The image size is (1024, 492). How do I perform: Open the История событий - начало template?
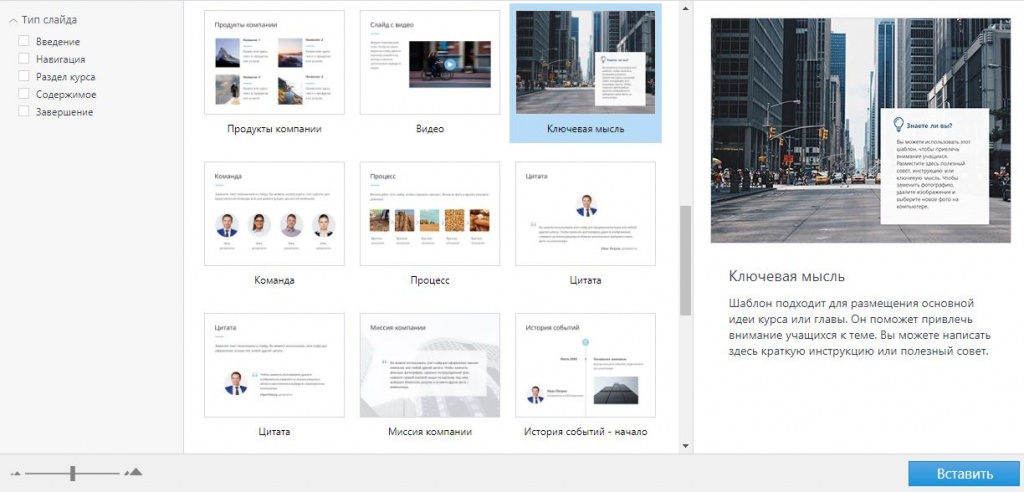[x=585, y=365]
